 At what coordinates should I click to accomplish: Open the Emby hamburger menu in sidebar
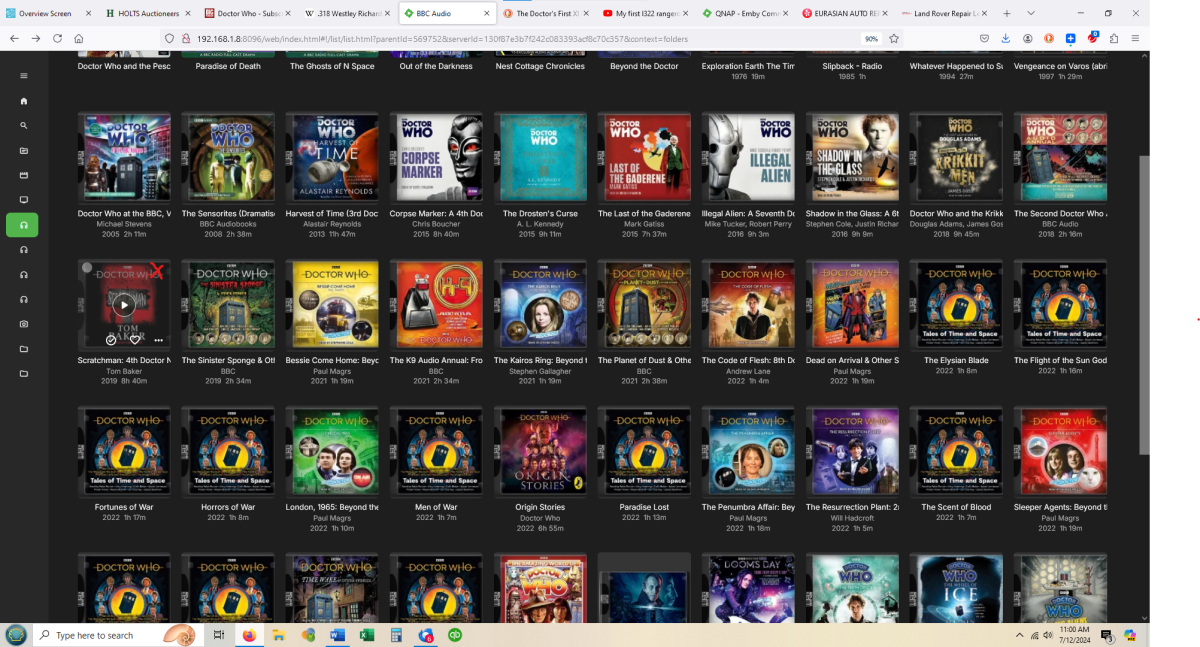coord(24,76)
